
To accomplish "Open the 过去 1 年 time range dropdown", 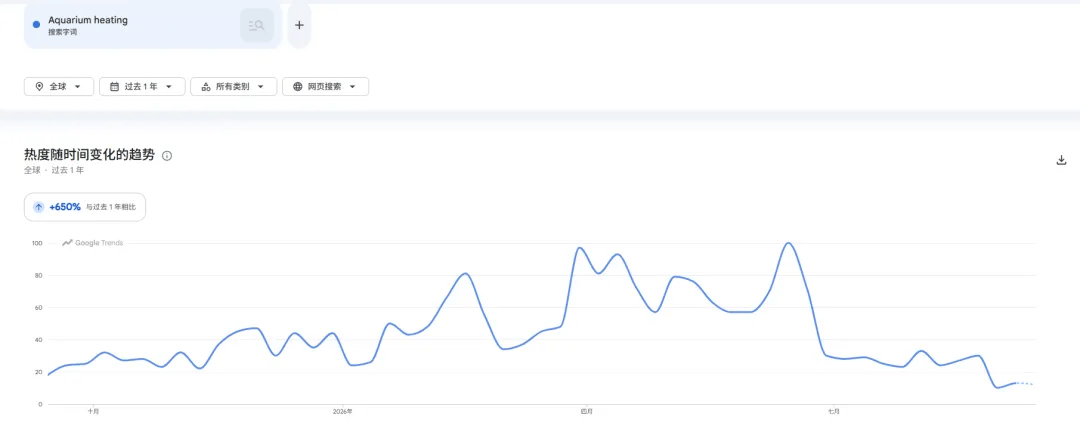I will click(x=142, y=87).
